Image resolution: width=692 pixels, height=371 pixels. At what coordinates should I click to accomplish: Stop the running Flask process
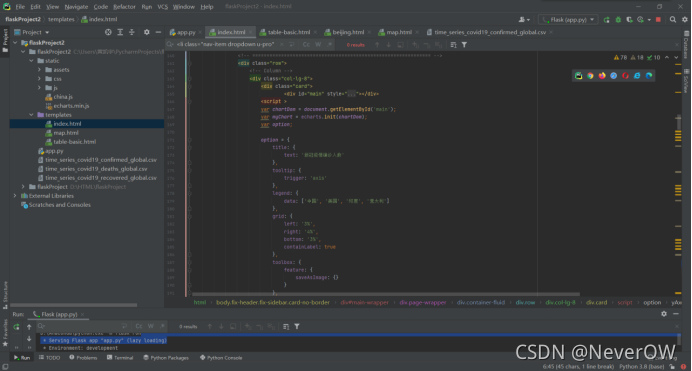[658, 20]
